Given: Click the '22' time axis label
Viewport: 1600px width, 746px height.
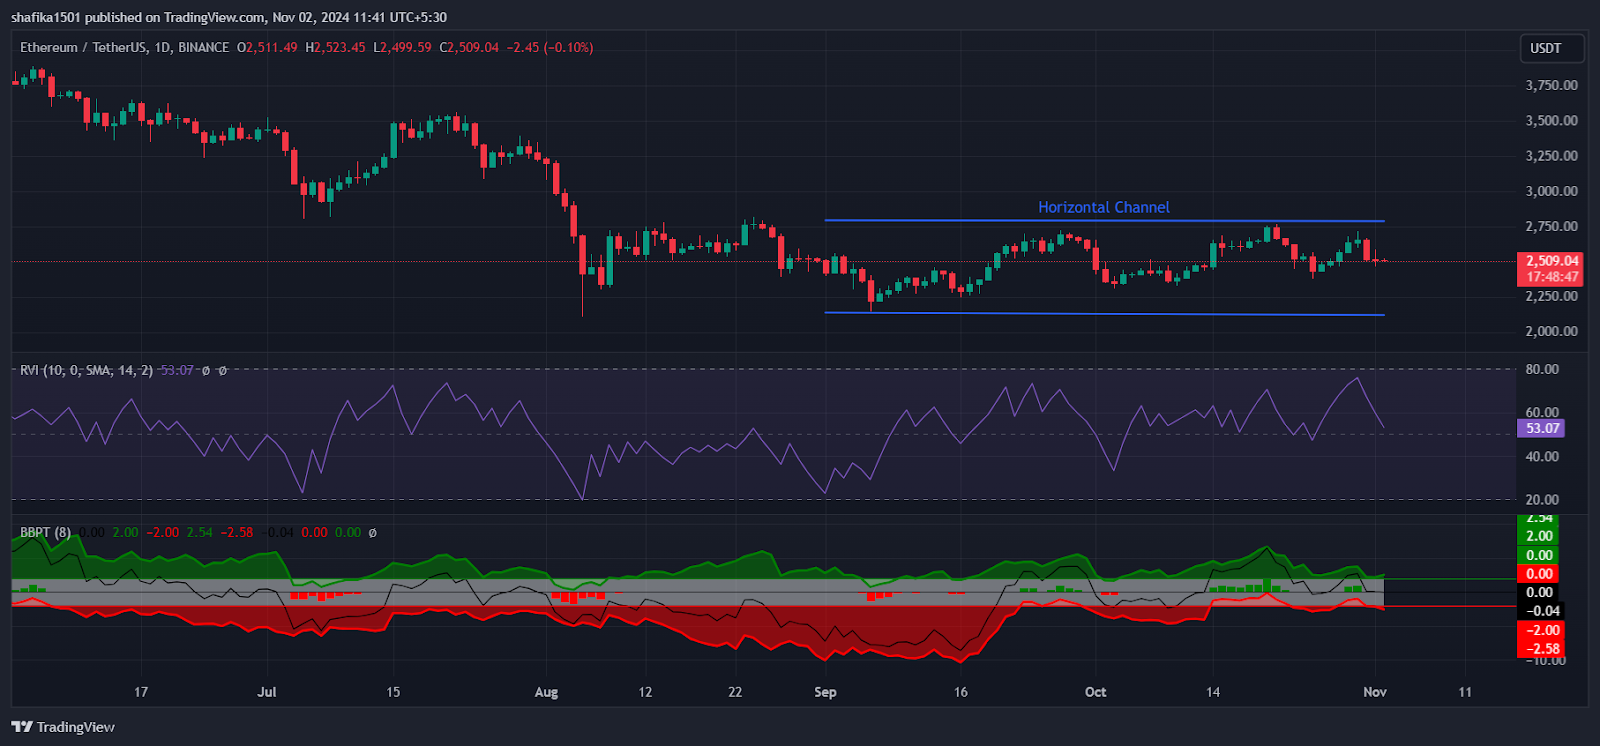Looking at the screenshot, I should (735, 692).
